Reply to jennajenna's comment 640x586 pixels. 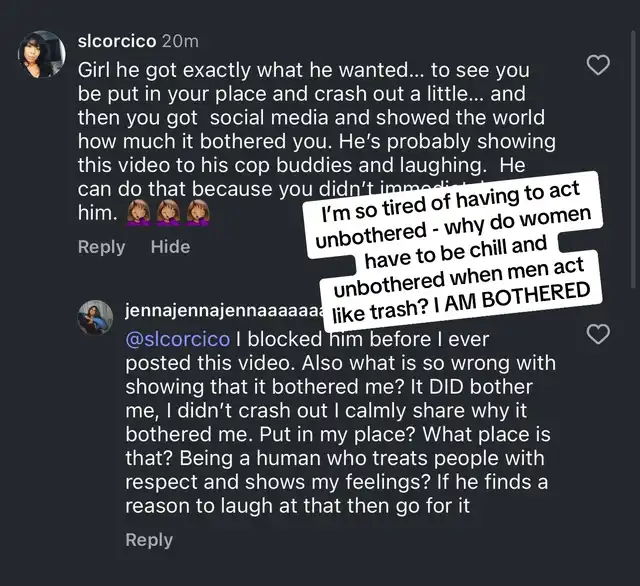(149, 540)
